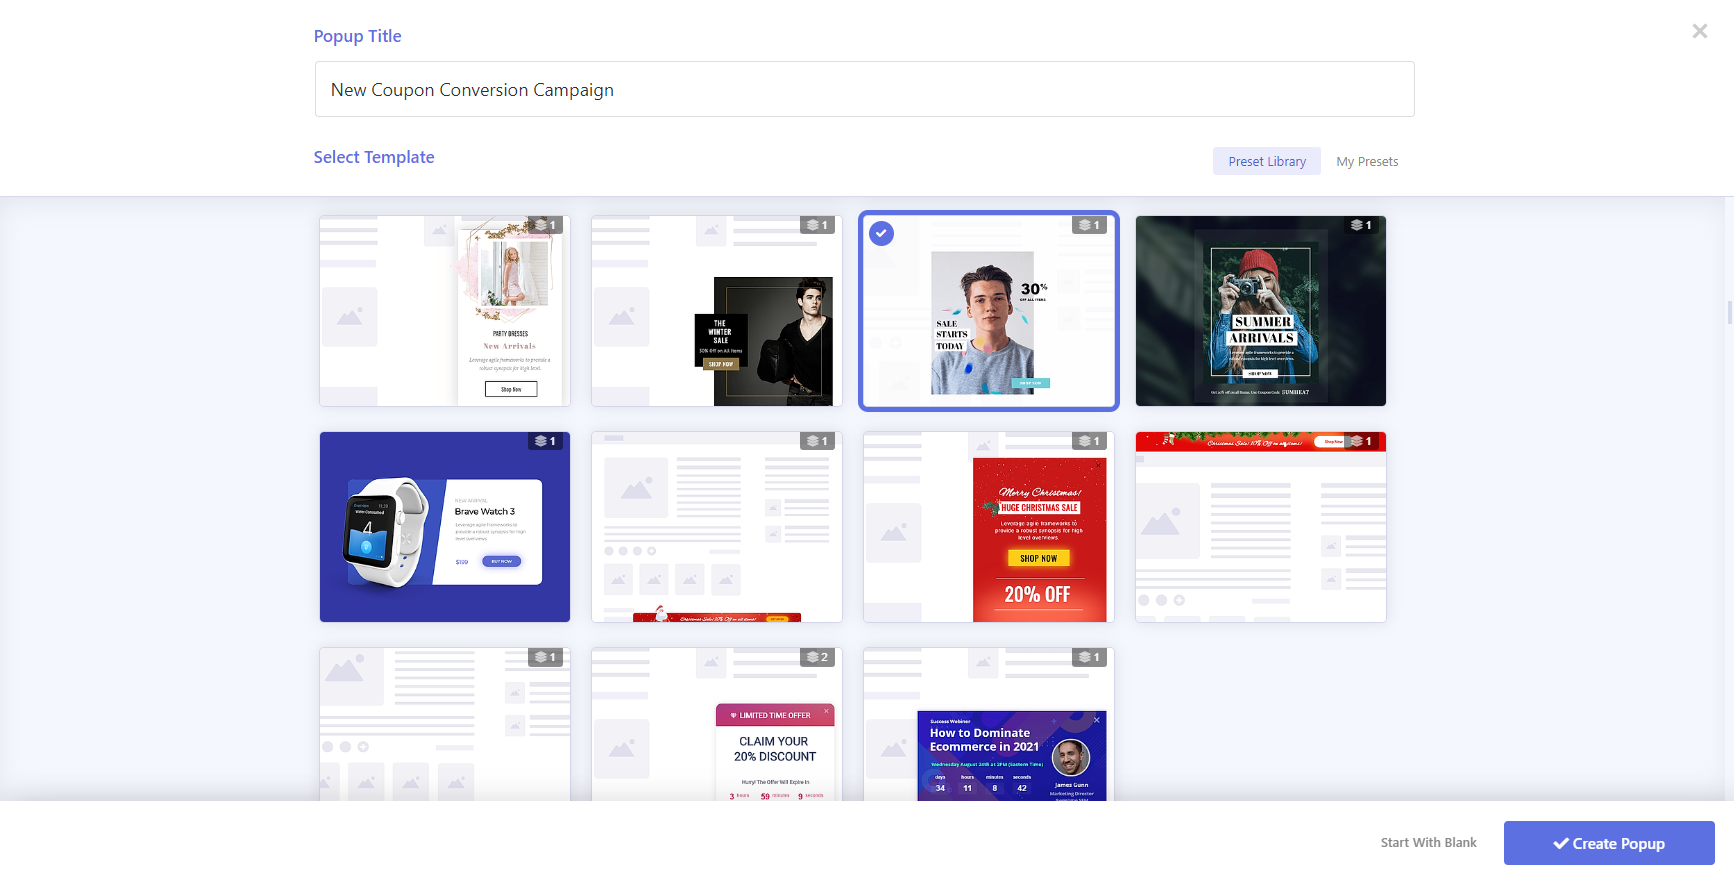Screen dimensions: 1734x880
Task: Select the How to Dominate Ecommerce webinar template
Action: (989, 724)
